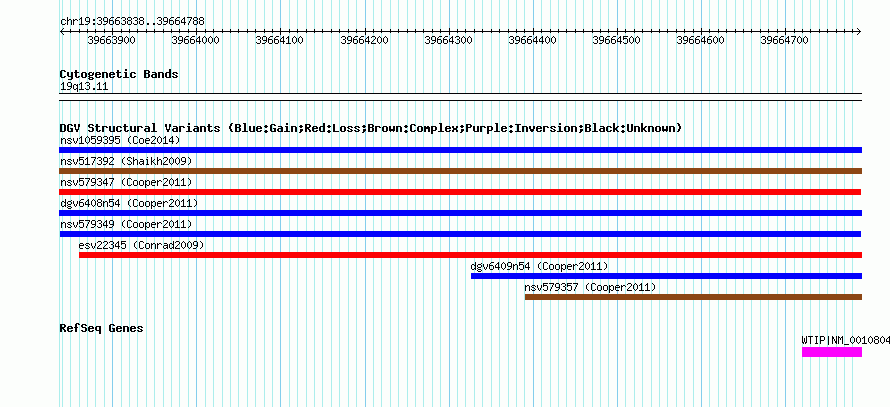The height and width of the screenshot is (407, 890).
Task: Click ruler position 39664000
Action: 196,40
